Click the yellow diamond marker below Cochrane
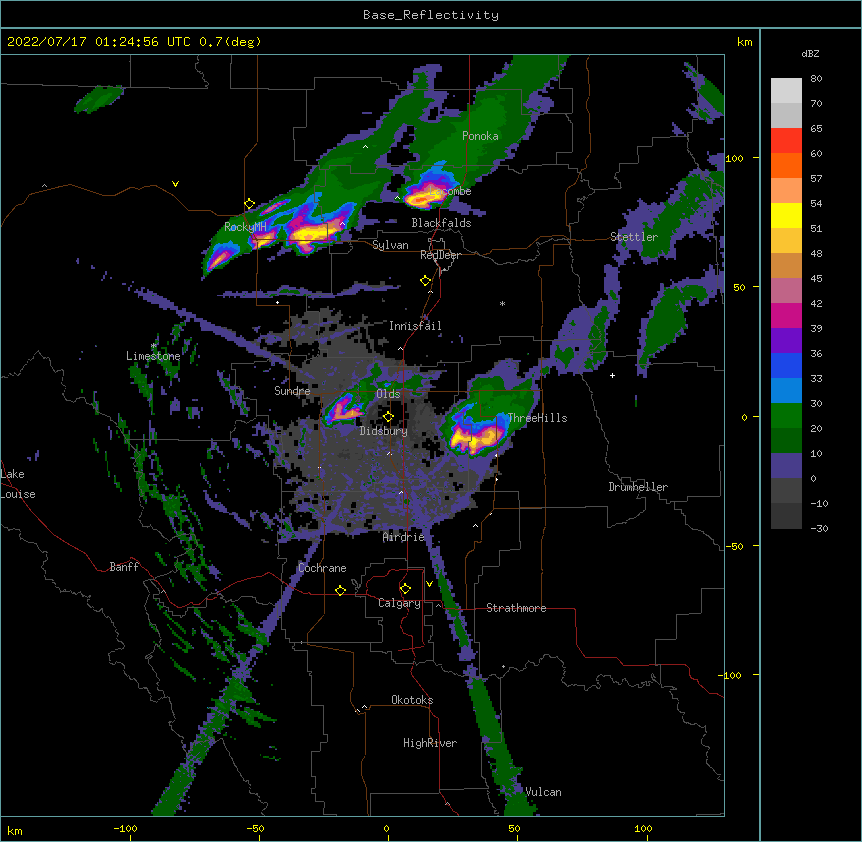 tap(340, 590)
